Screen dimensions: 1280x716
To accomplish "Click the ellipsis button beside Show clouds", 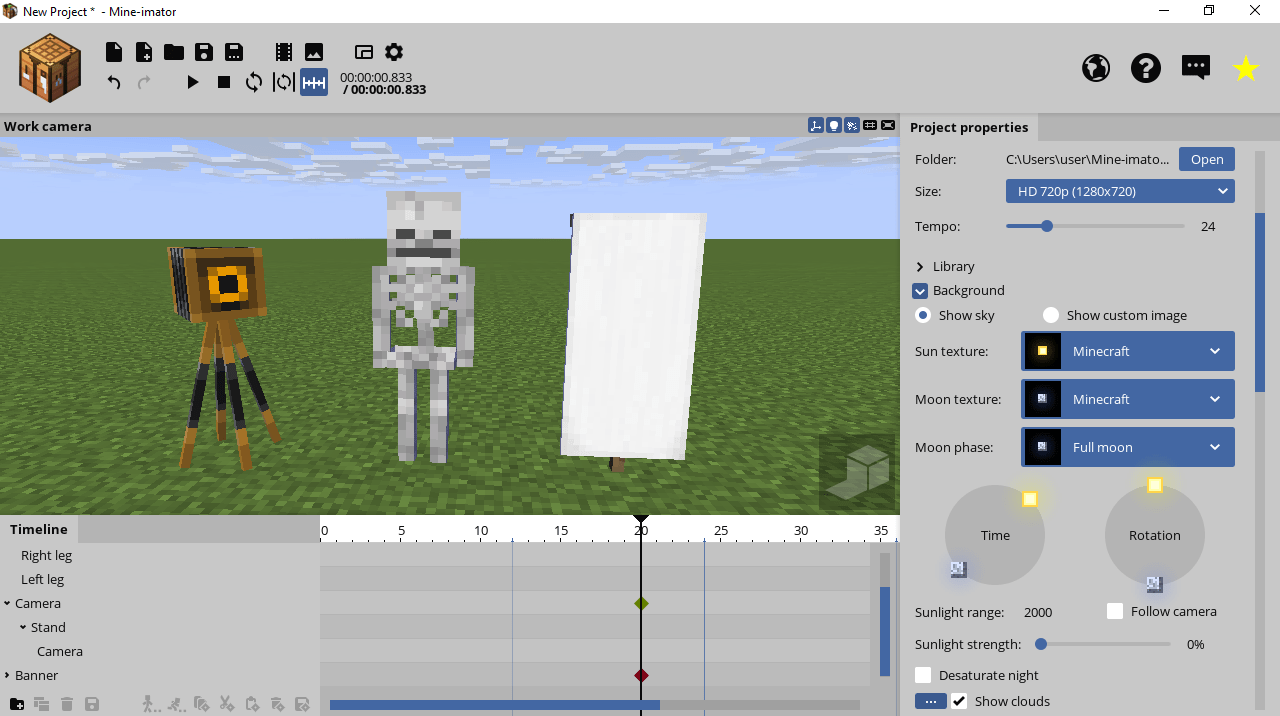I will (930, 701).
